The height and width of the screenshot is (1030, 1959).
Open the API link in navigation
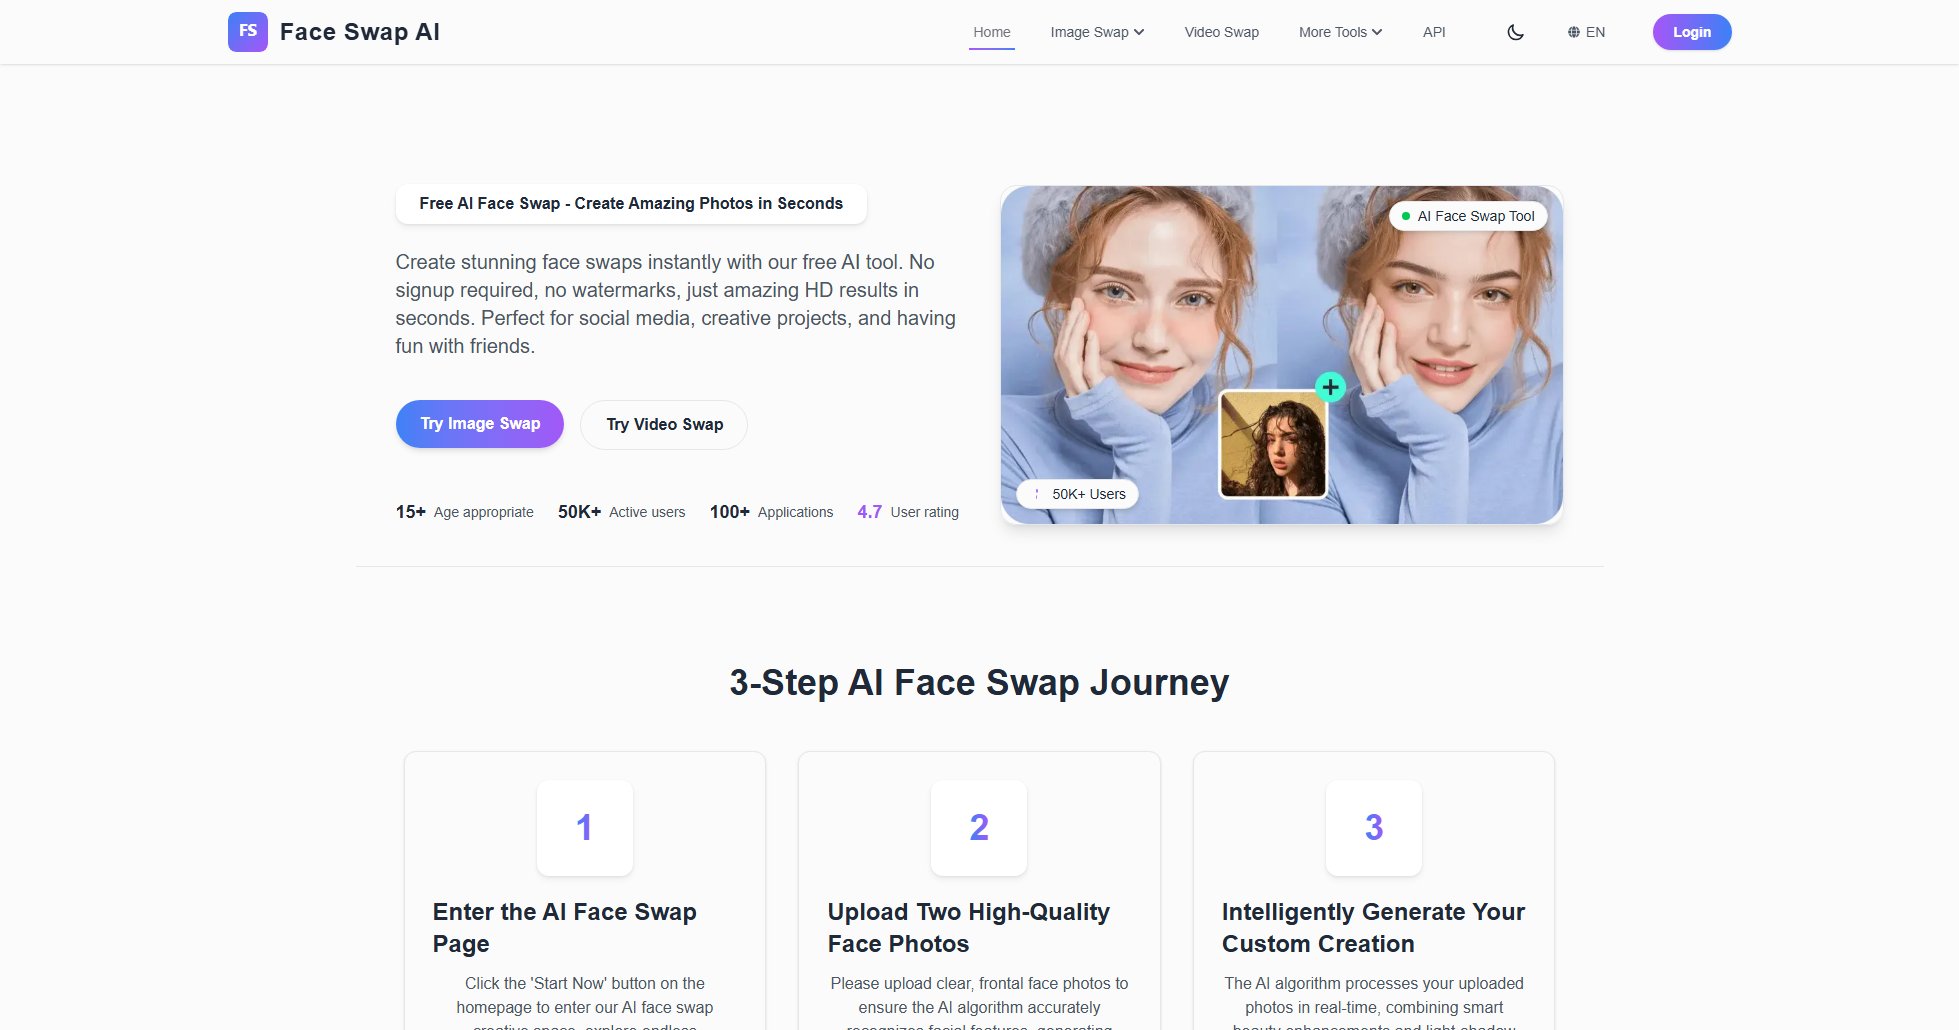click(x=1433, y=32)
